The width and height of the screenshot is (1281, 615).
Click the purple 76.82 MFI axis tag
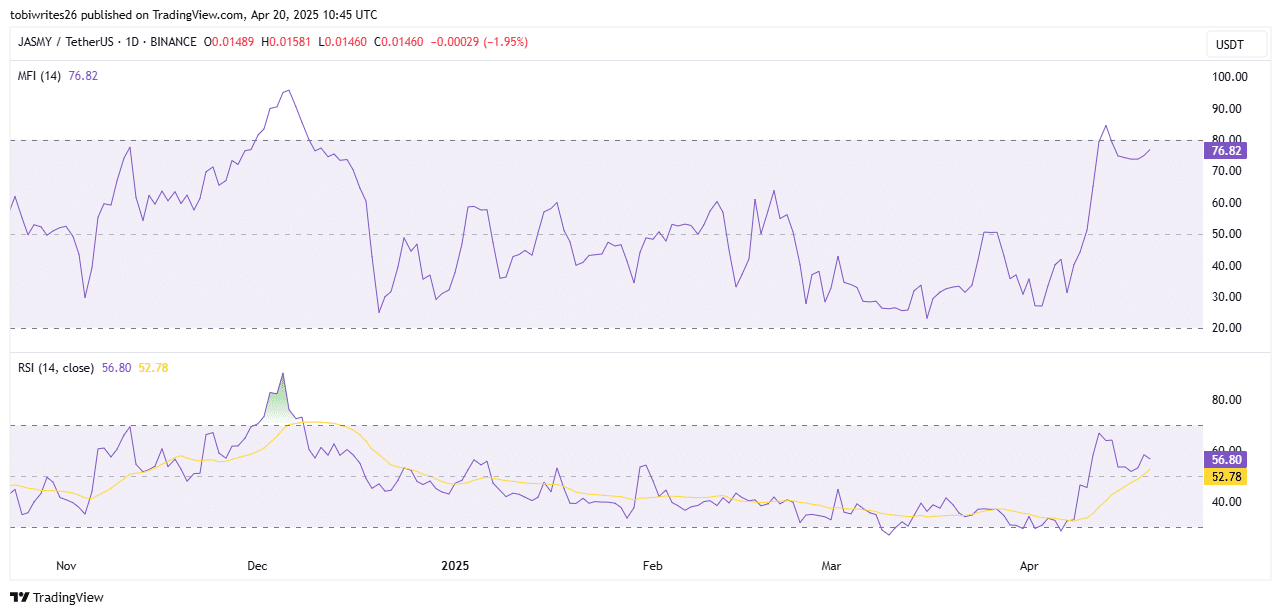pyautogui.click(x=1226, y=151)
